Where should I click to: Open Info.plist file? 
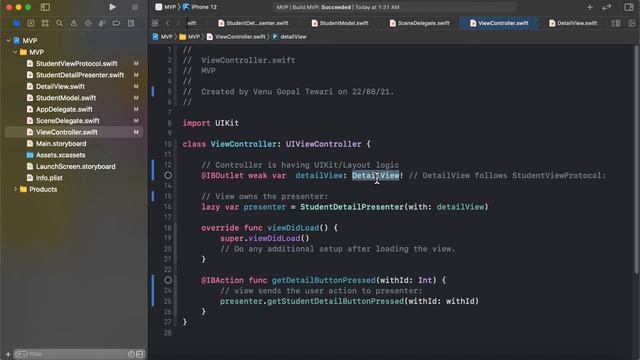coord(49,178)
